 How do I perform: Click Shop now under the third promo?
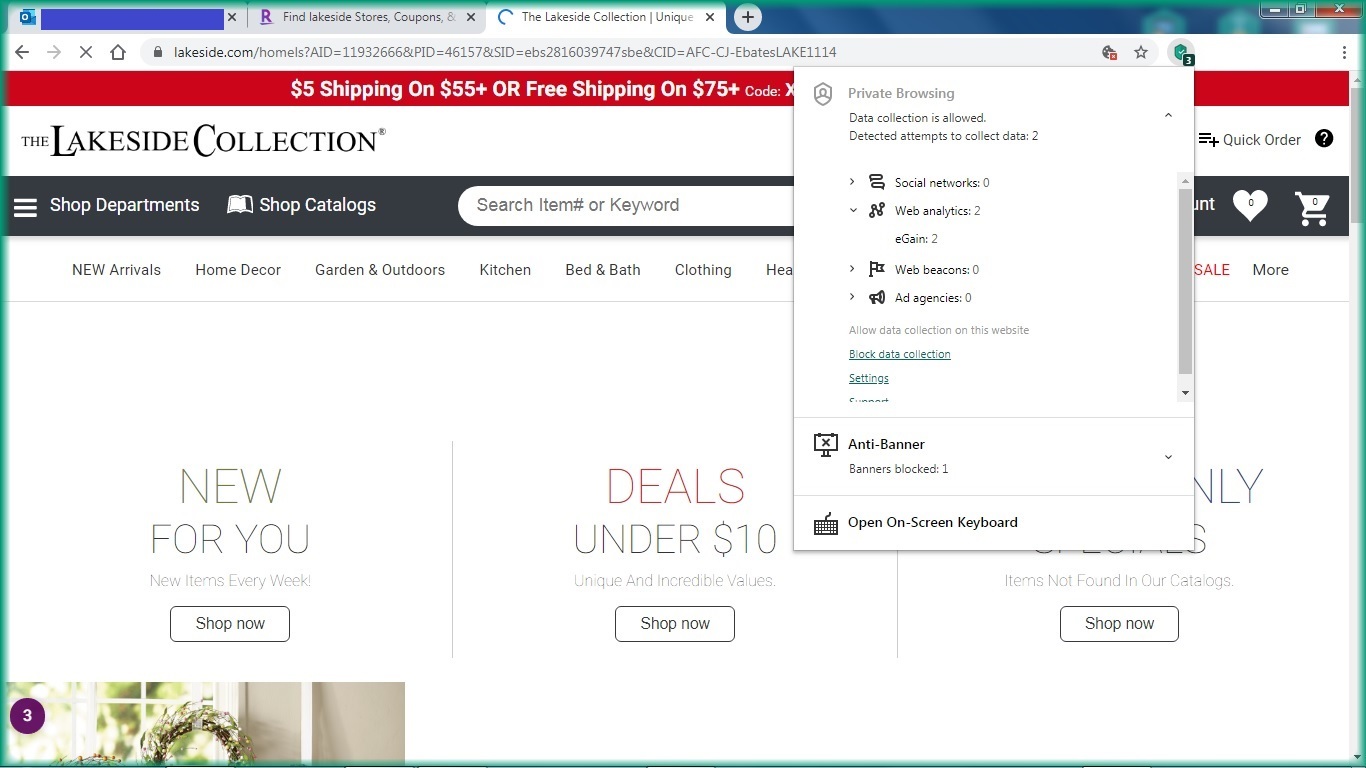point(1119,624)
